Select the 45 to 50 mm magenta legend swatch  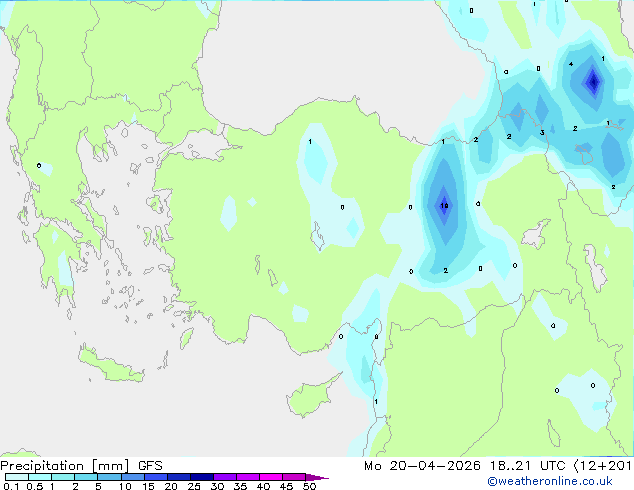point(294,477)
